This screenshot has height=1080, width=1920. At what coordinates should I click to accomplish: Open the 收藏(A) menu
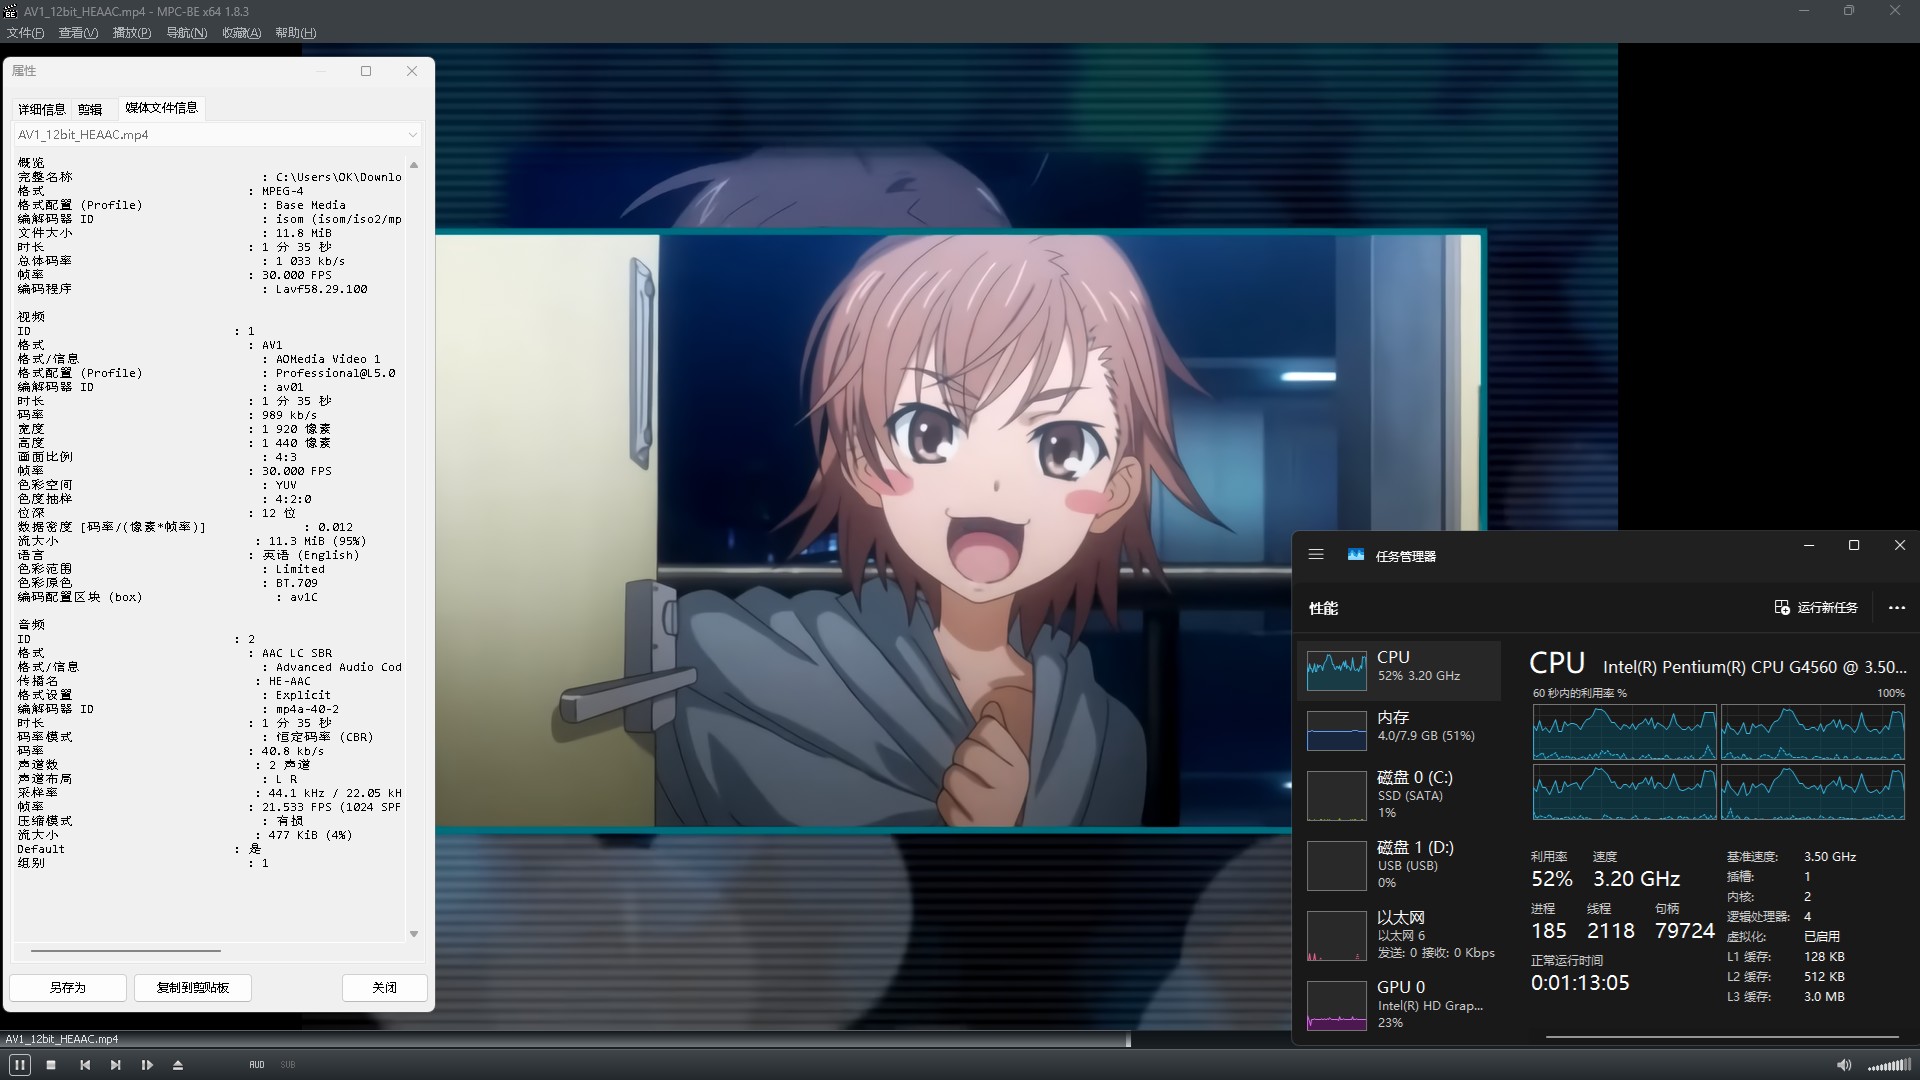(x=241, y=33)
